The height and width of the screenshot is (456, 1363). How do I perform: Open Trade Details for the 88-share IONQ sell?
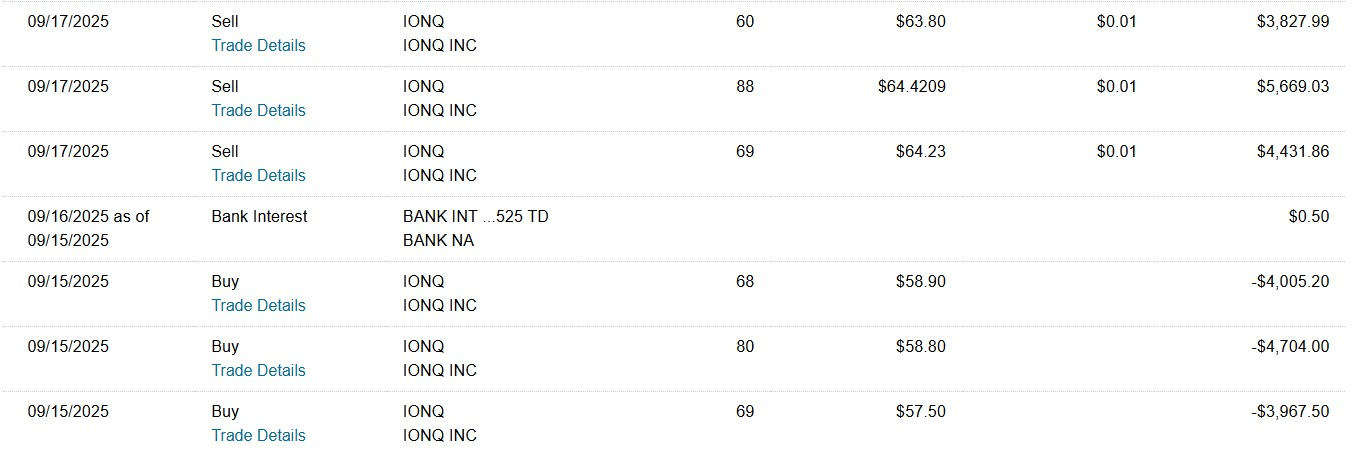pyautogui.click(x=258, y=110)
